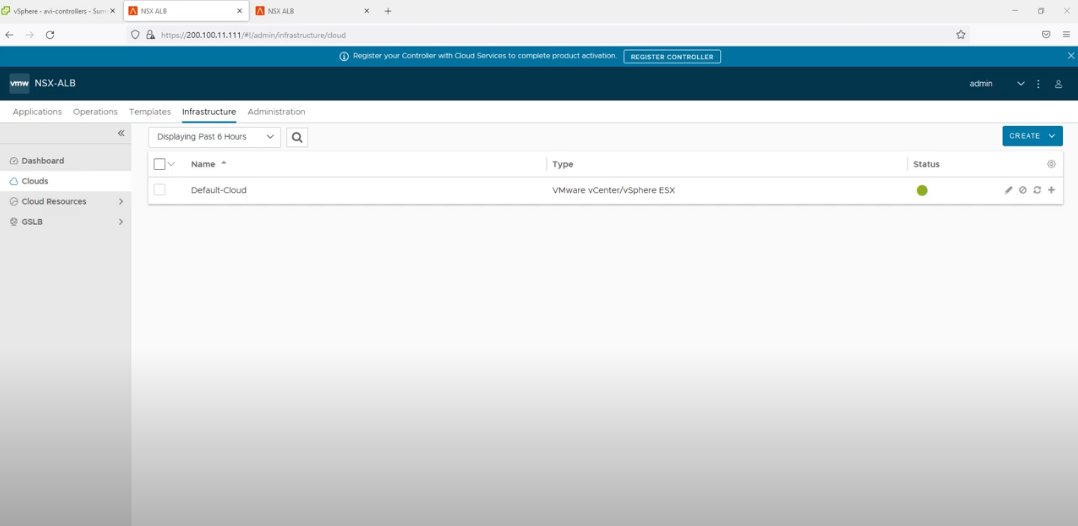Close the vSphere avi-controllers tab
The width and height of the screenshot is (1078, 526).
click(113, 11)
